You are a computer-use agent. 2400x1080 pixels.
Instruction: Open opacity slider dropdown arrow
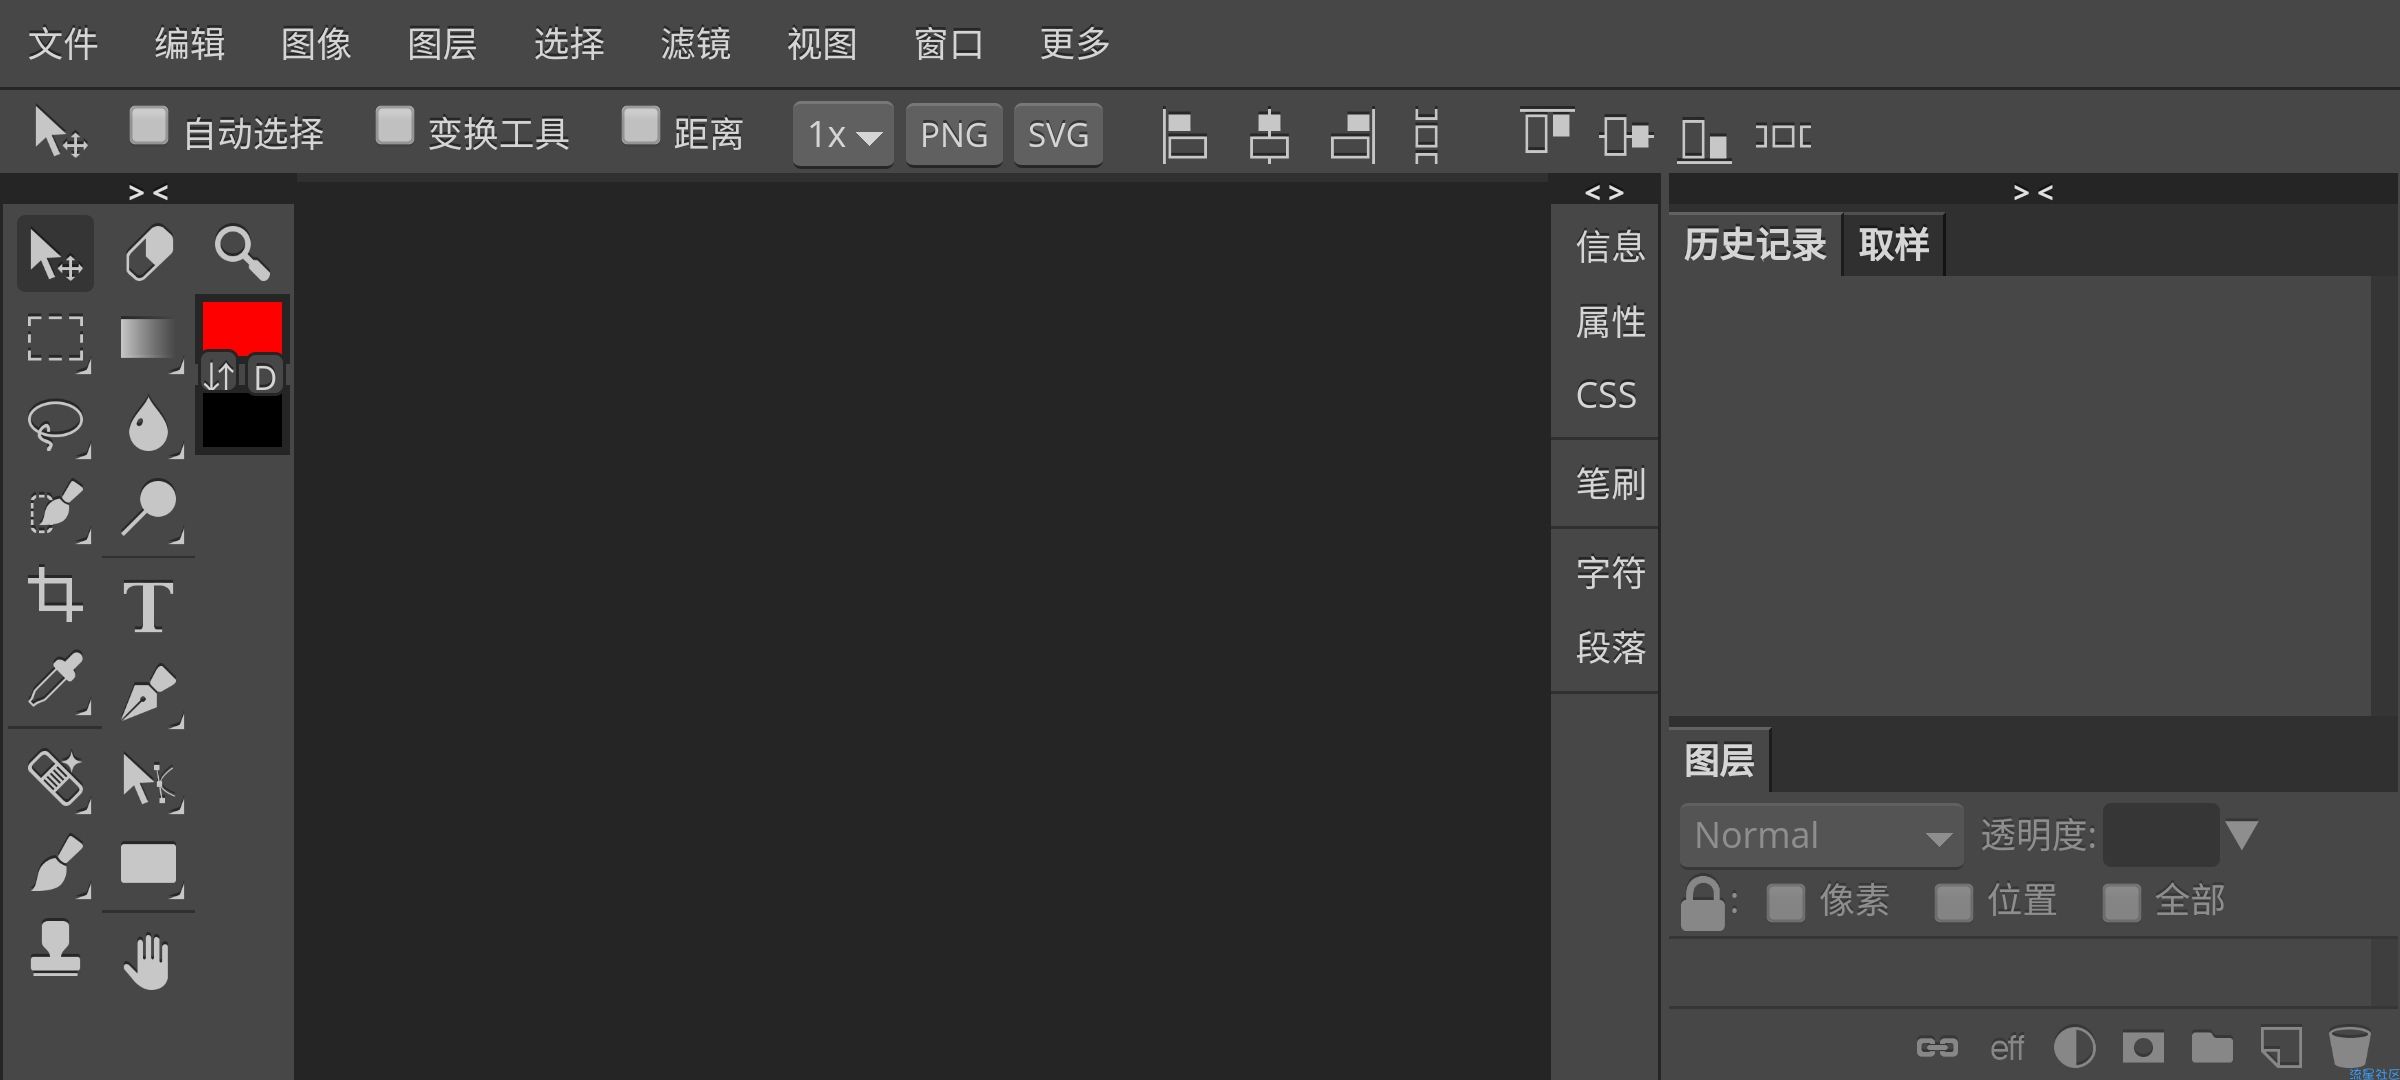[x=2242, y=835]
